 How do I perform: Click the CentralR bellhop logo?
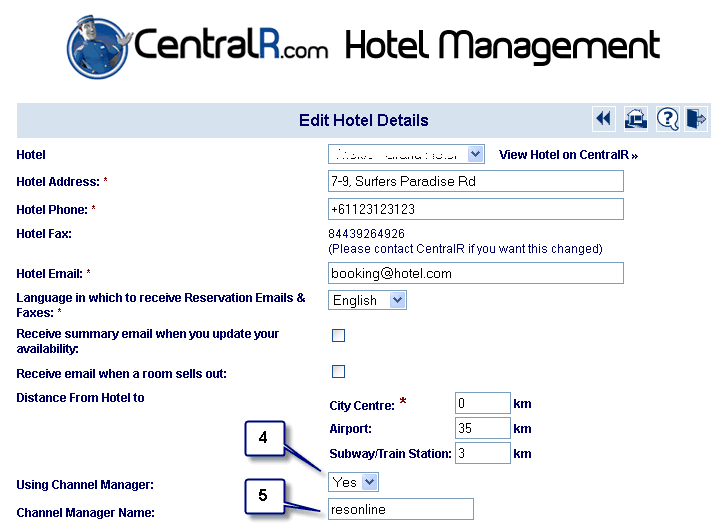pos(99,47)
